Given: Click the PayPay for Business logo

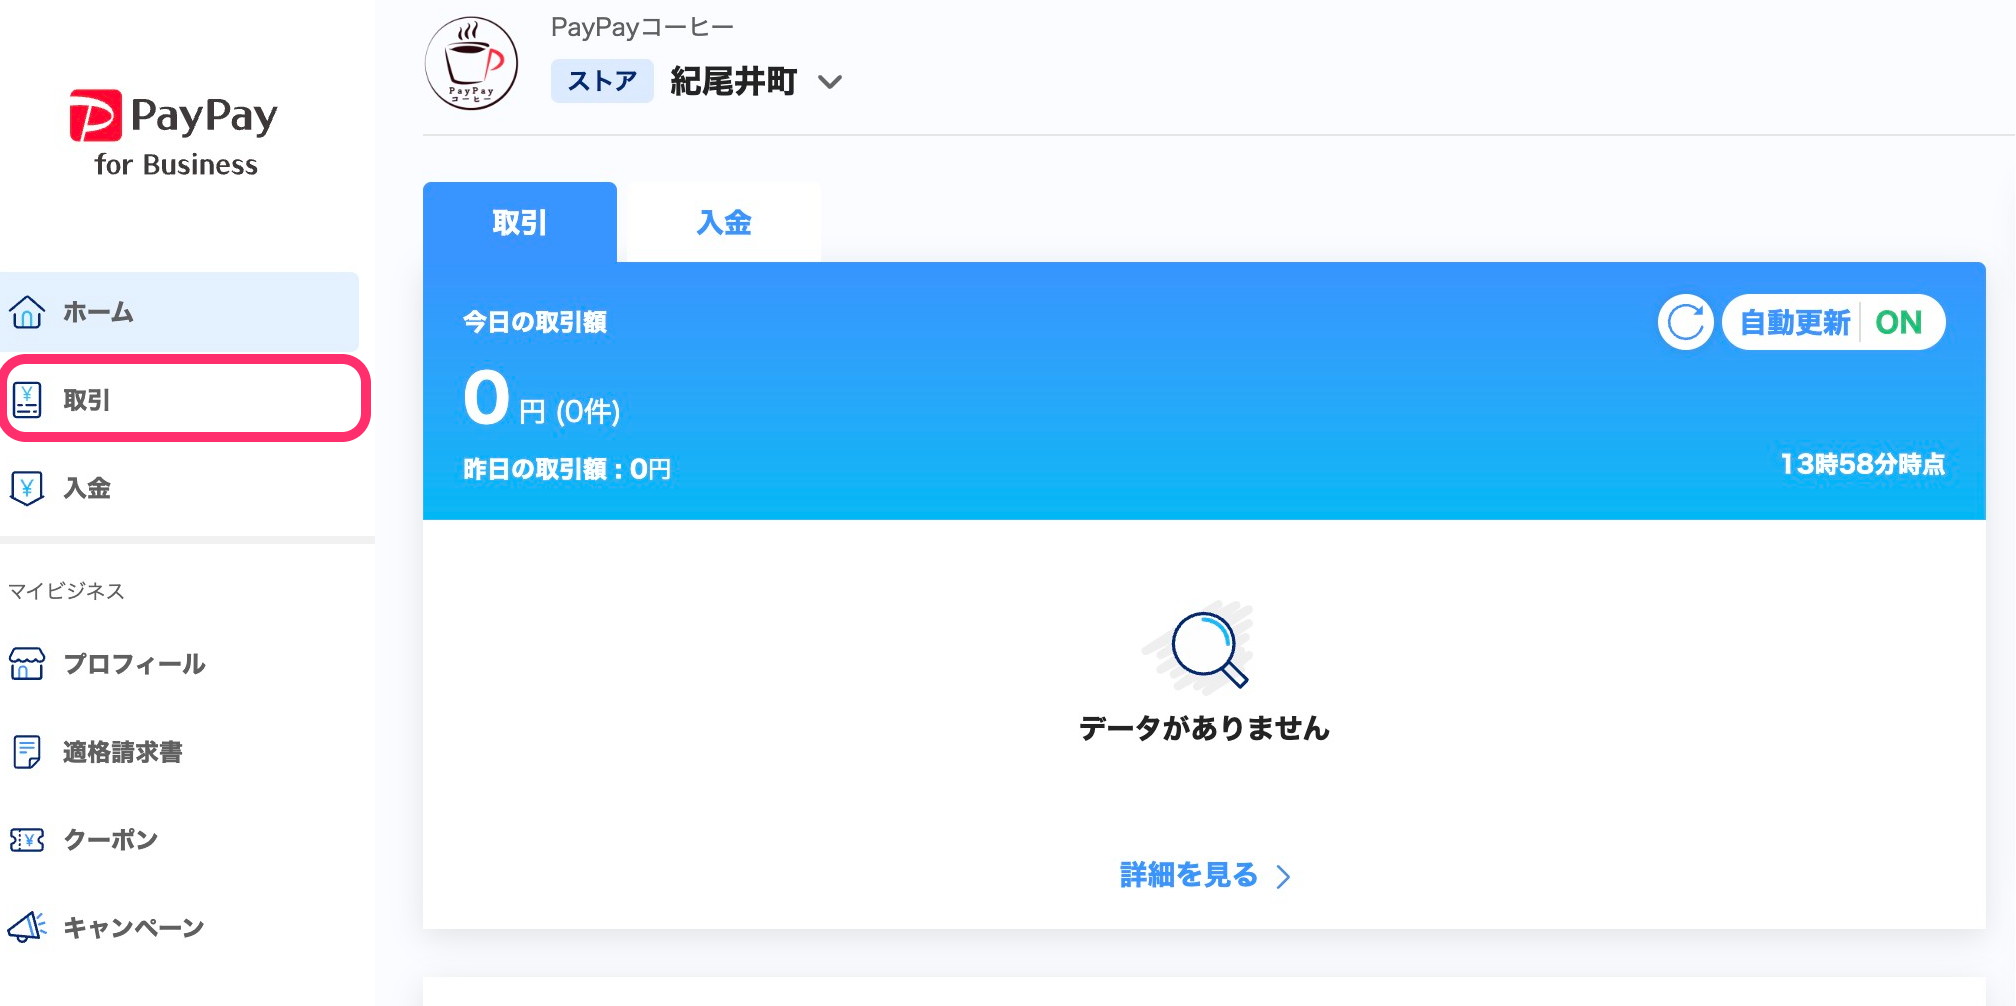Looking at the screenshot, I should (x=174, y=135).
